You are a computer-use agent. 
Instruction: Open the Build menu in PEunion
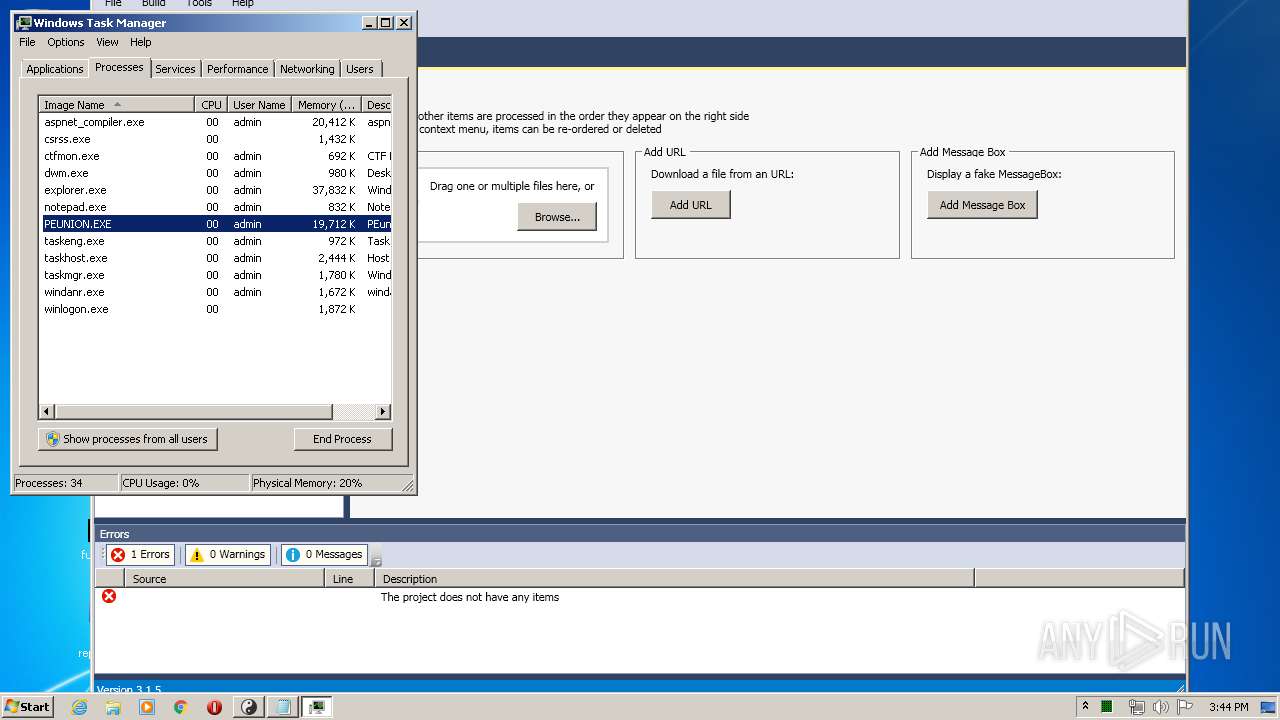[x=153, y=3]
